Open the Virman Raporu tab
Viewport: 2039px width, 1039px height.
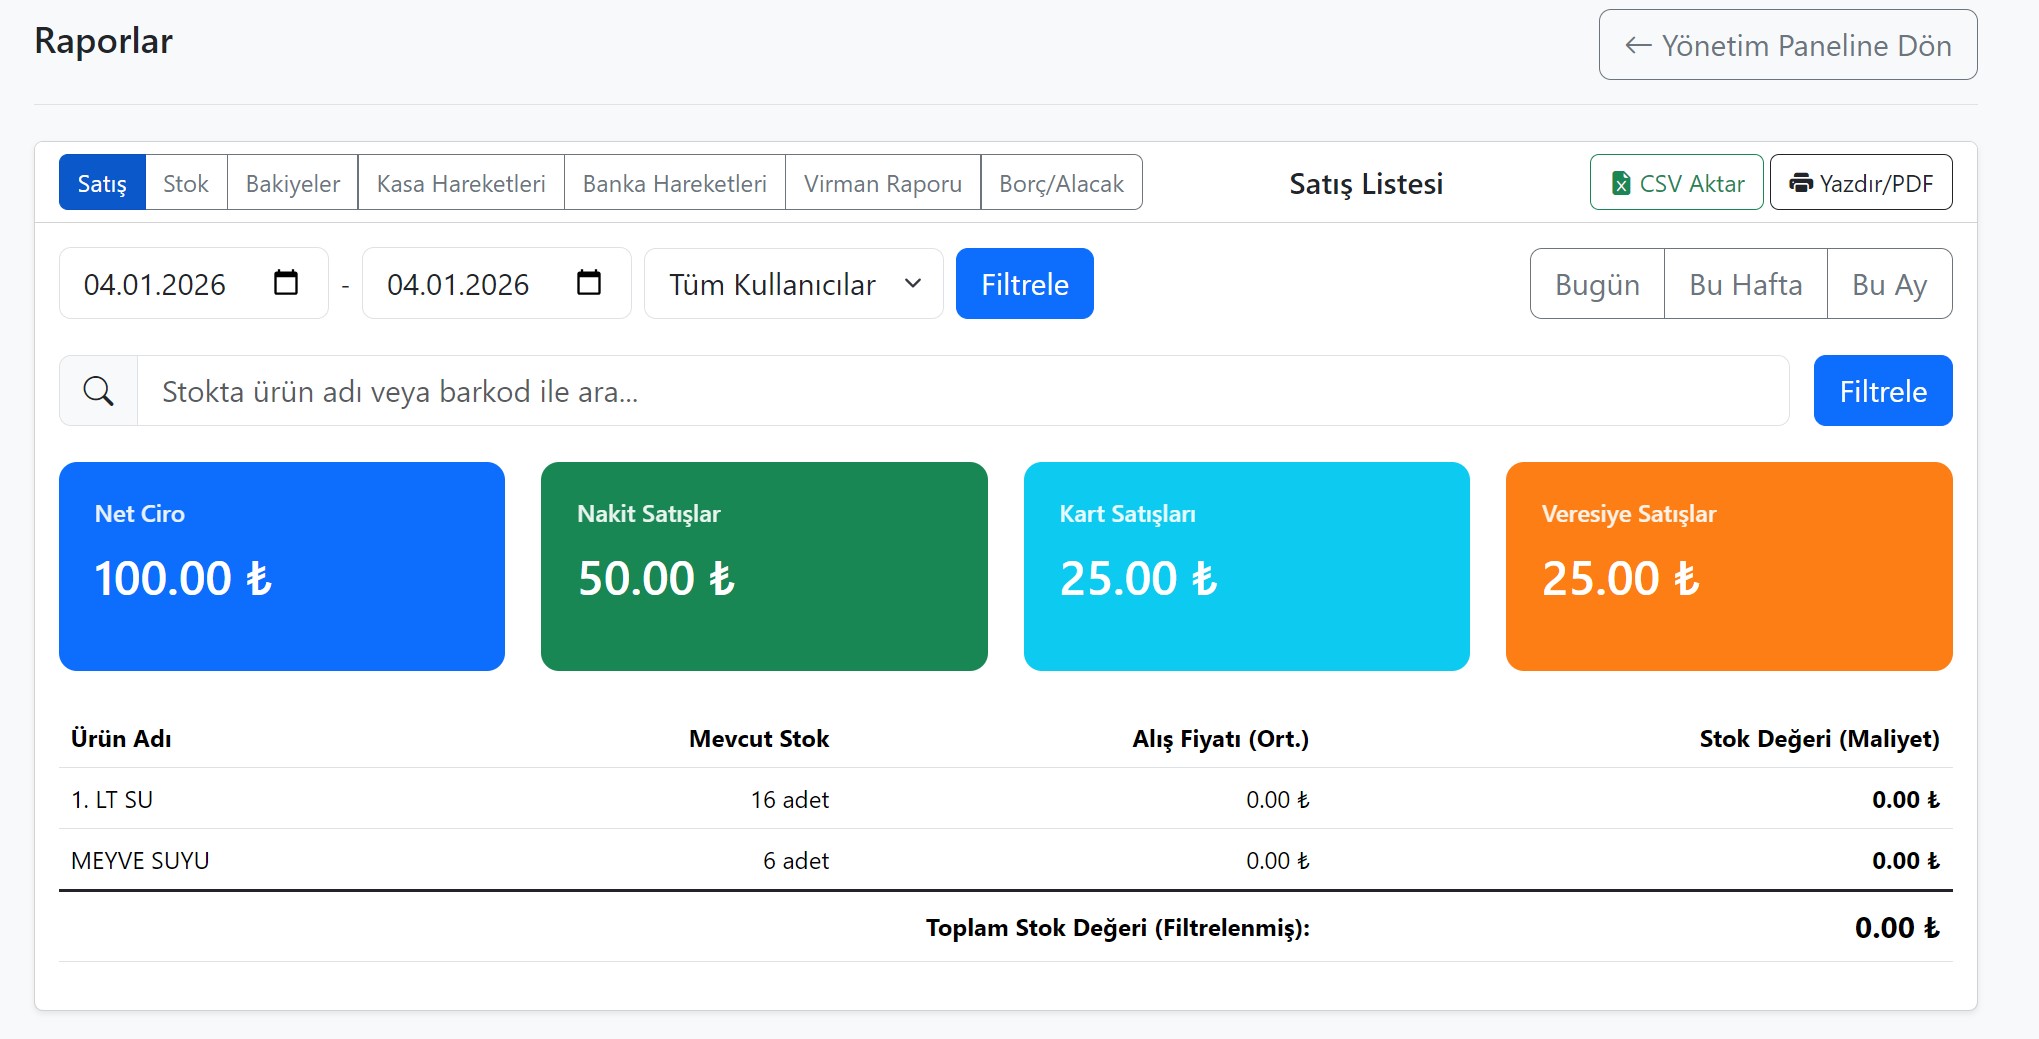(x=882, y=183)
